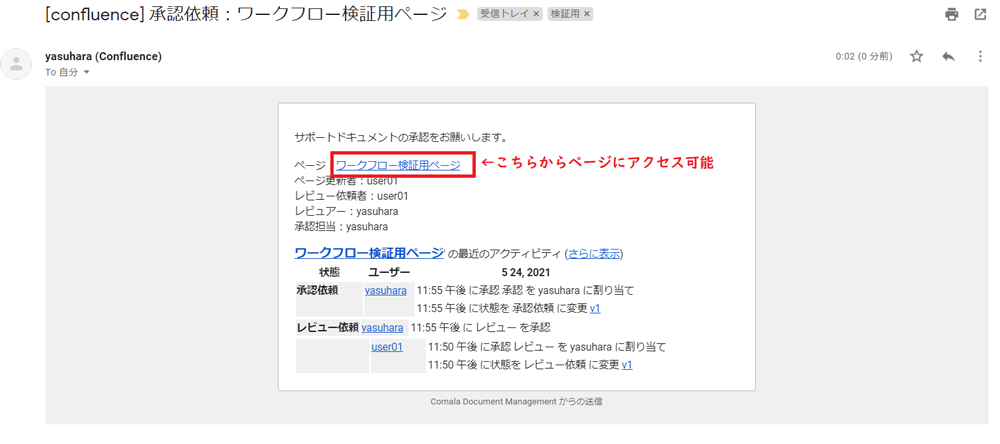Click the 承認担当：yasuhara line
Viewport: 1000px width, 444px height.
[x=341, y=226]
